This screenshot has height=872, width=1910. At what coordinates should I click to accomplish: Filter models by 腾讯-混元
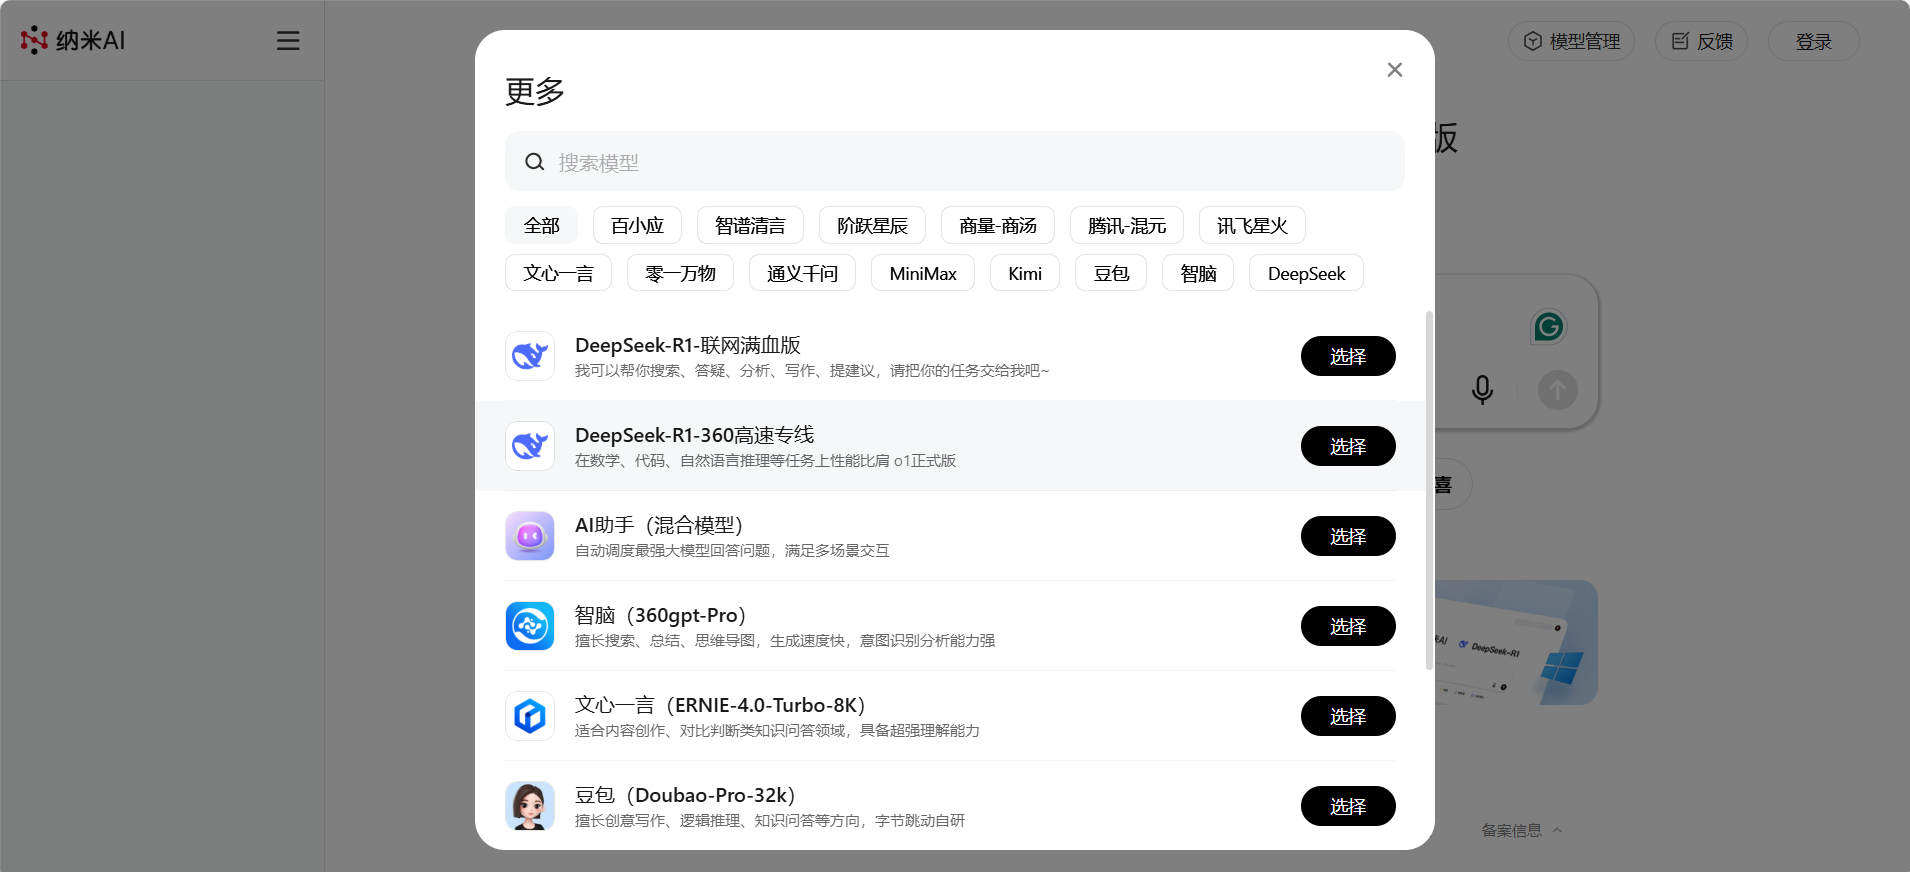[1127, 225]
